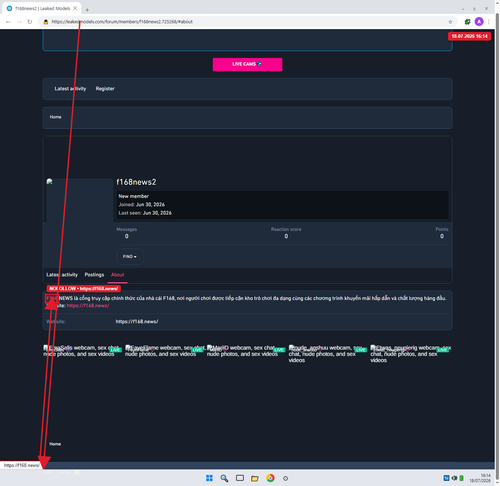The width and height of the screenshot is (500, 486).
Task: Close the f168news2 browser tab
Action: [x=75, y=8]
